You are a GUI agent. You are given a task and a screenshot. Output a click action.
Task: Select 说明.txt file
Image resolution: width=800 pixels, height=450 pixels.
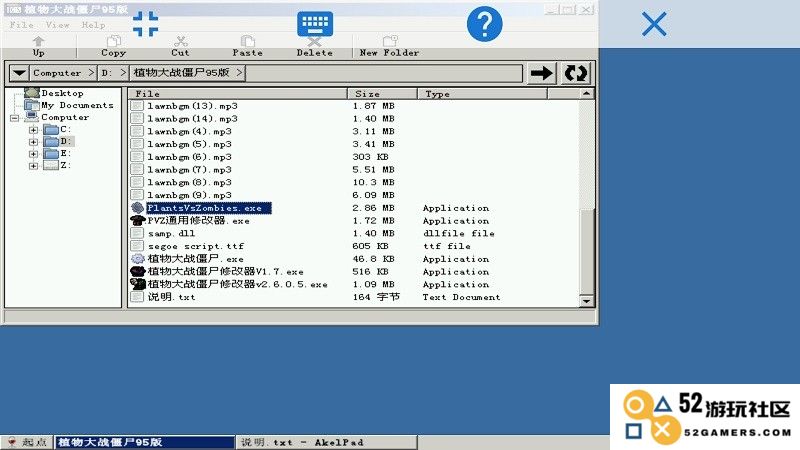(171, 297)
